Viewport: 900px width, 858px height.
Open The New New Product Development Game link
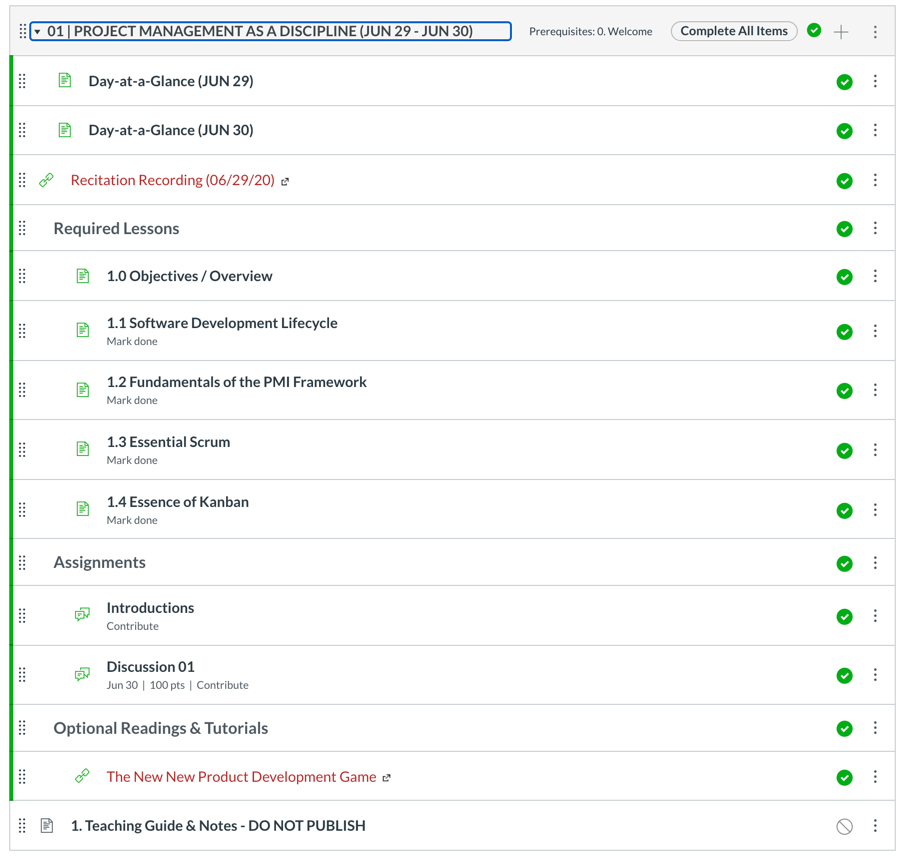(x=241, y=777)
